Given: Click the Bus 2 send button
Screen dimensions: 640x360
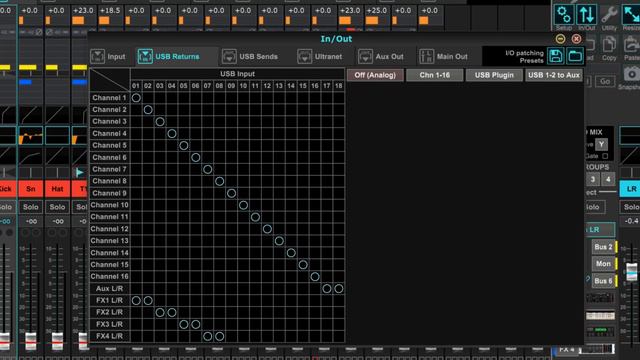Looking at the screenshot, I should 603,247.
